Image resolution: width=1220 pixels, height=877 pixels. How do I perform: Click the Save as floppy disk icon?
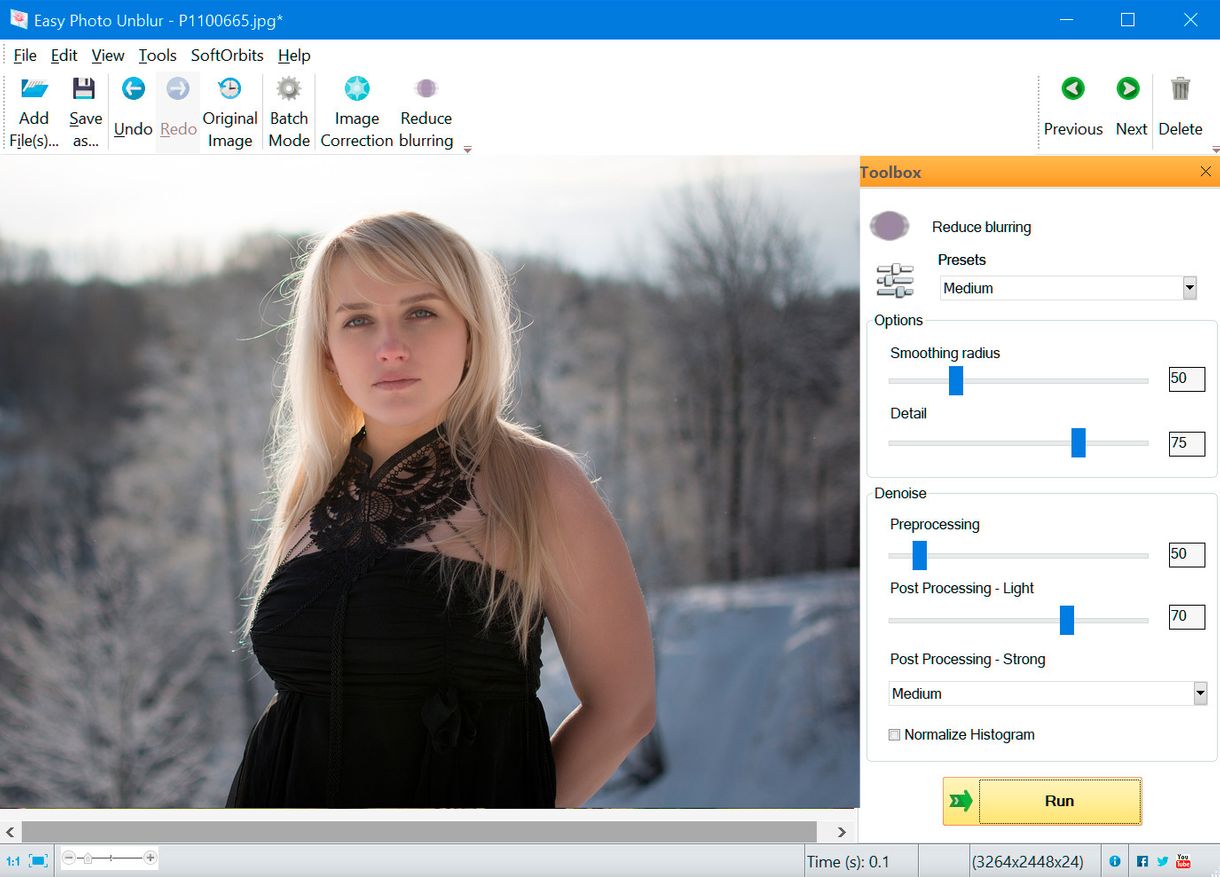click(85, 90)
